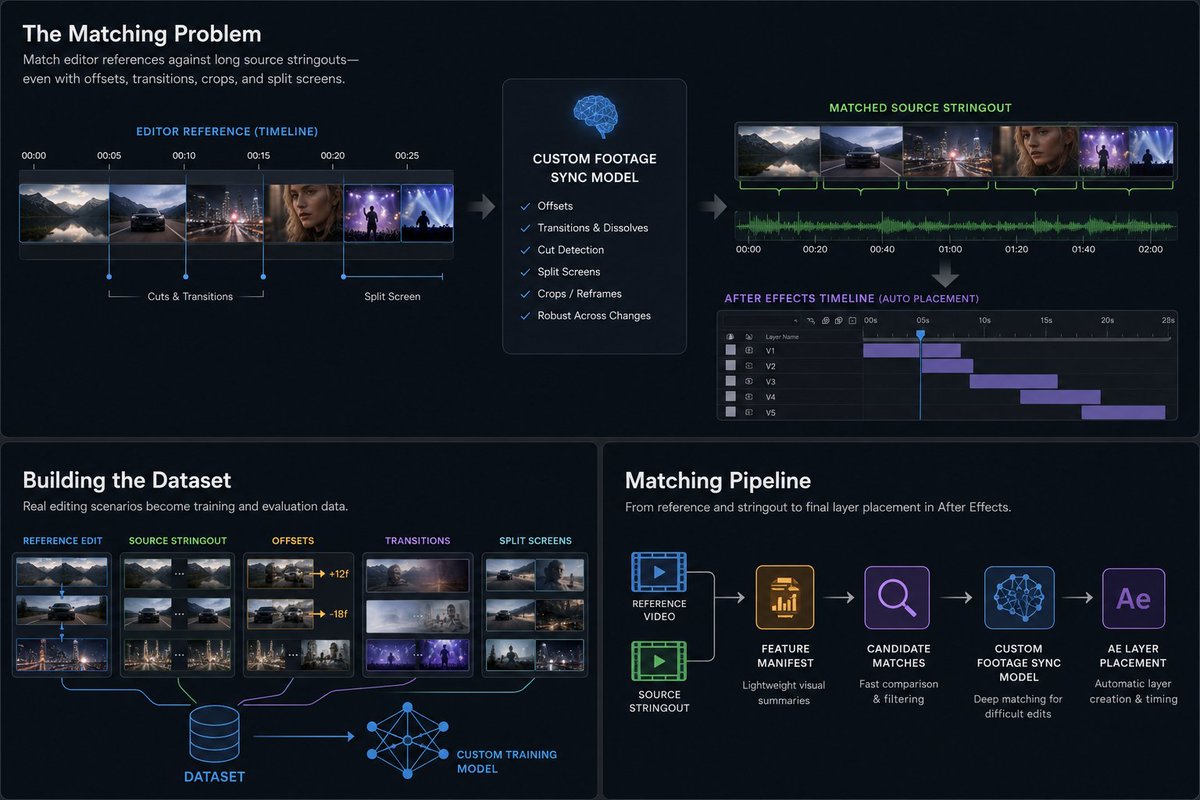Click the REFERENCE EDIT column heading
The image size is (1200, 800).
(63, 541)
